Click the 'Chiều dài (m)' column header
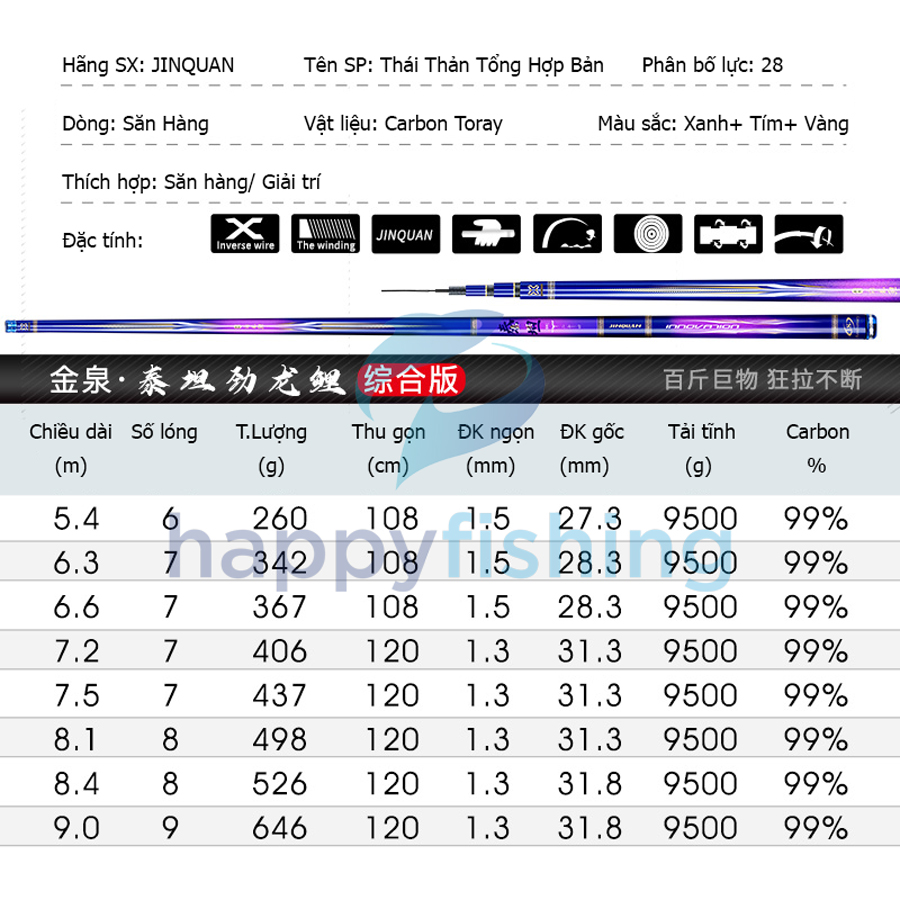Viewport: 900px width, 900px height. click(71, 448)
